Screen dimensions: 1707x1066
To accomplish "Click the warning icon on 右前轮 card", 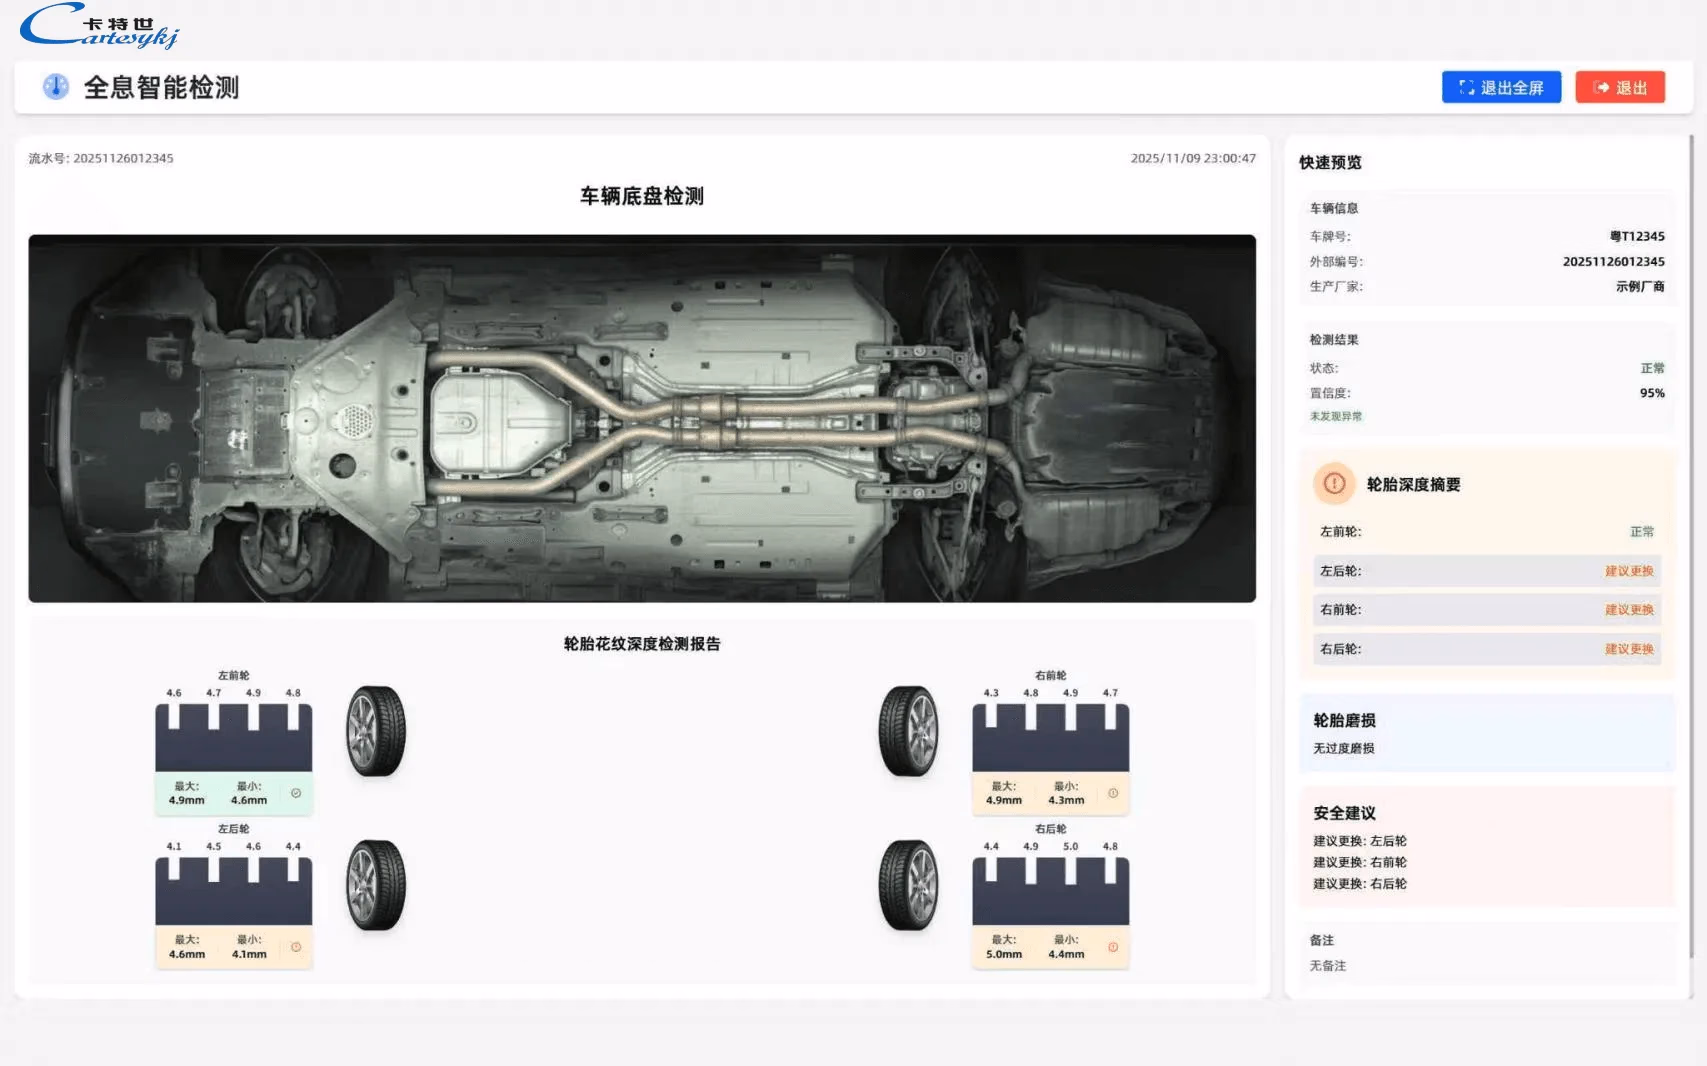I will pos(1113,793).
